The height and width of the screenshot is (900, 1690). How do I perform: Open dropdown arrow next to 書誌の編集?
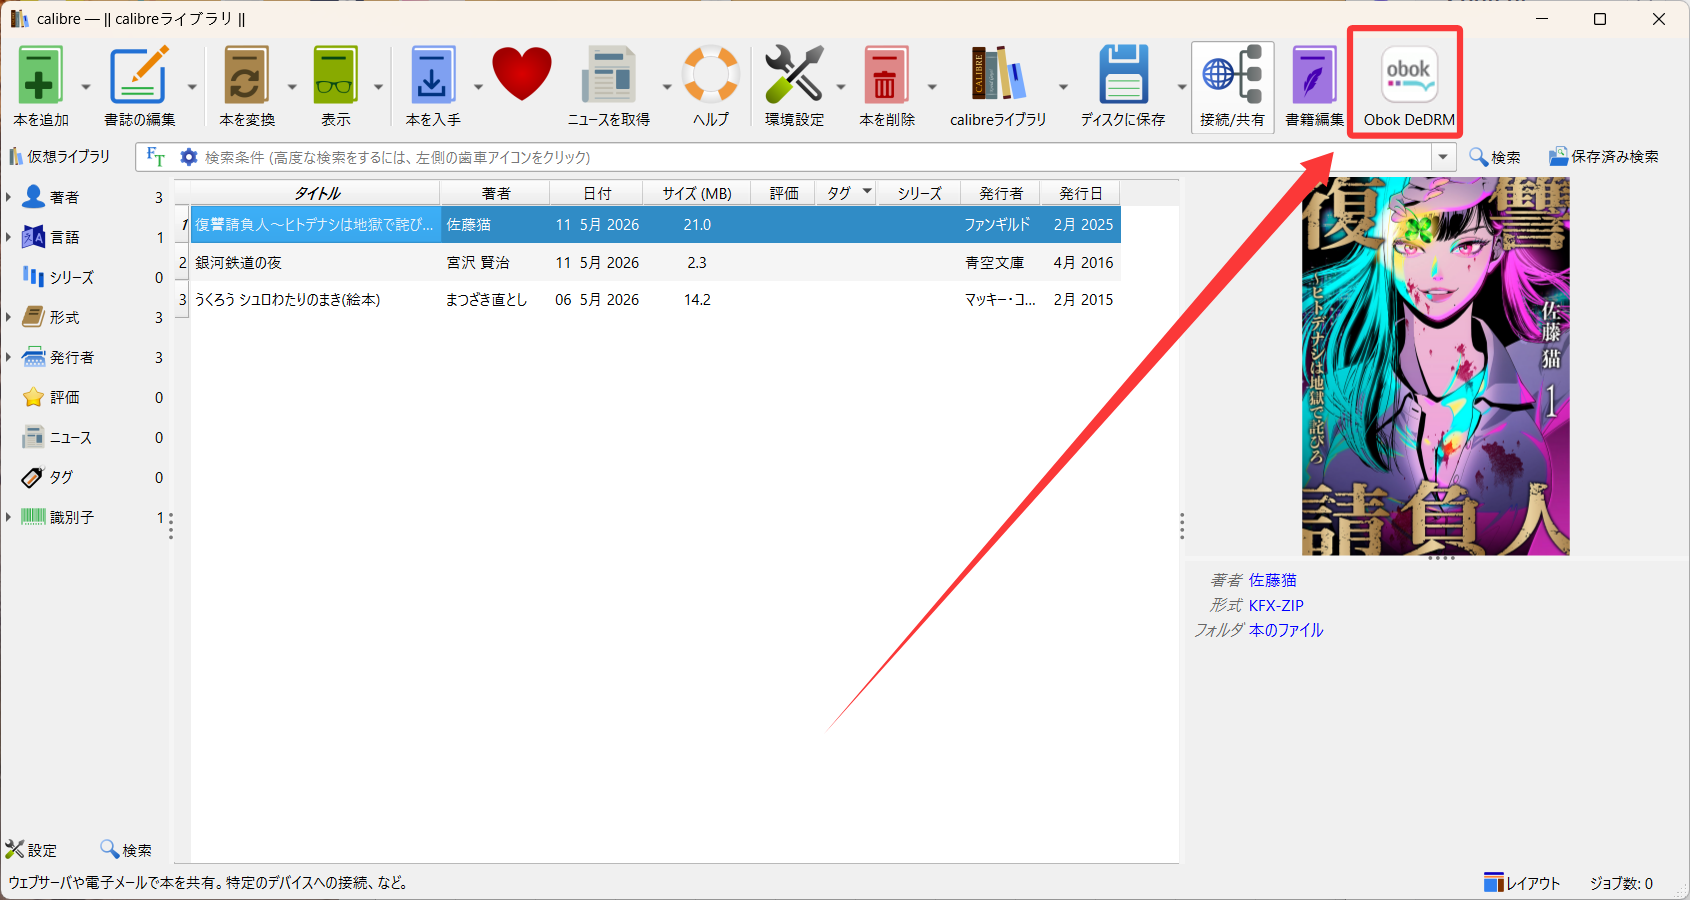tap(192, 87)
